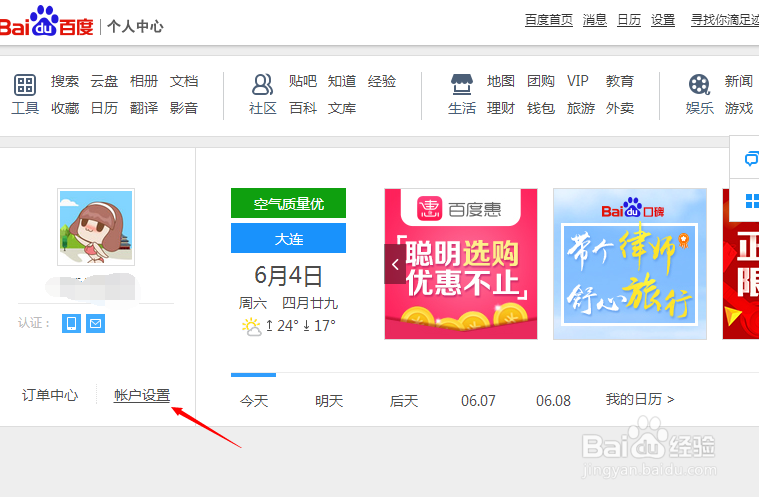The width and height of the screenshot is (759, 497).
Task: Select the 今天 tab
Action: click(254, 401)
